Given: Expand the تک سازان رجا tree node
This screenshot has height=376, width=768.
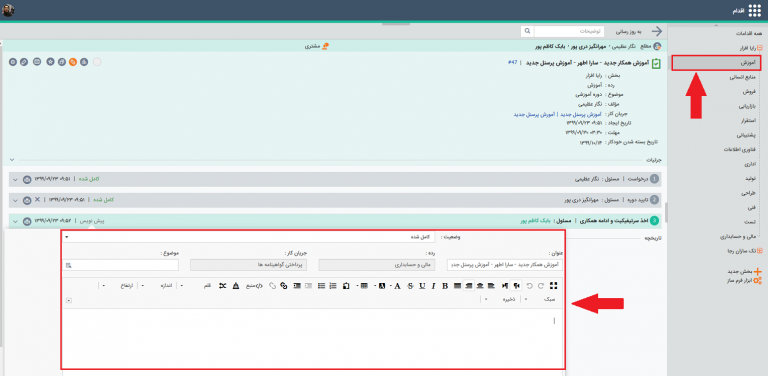Looking at the screenshot, I should tap(760, 251).
